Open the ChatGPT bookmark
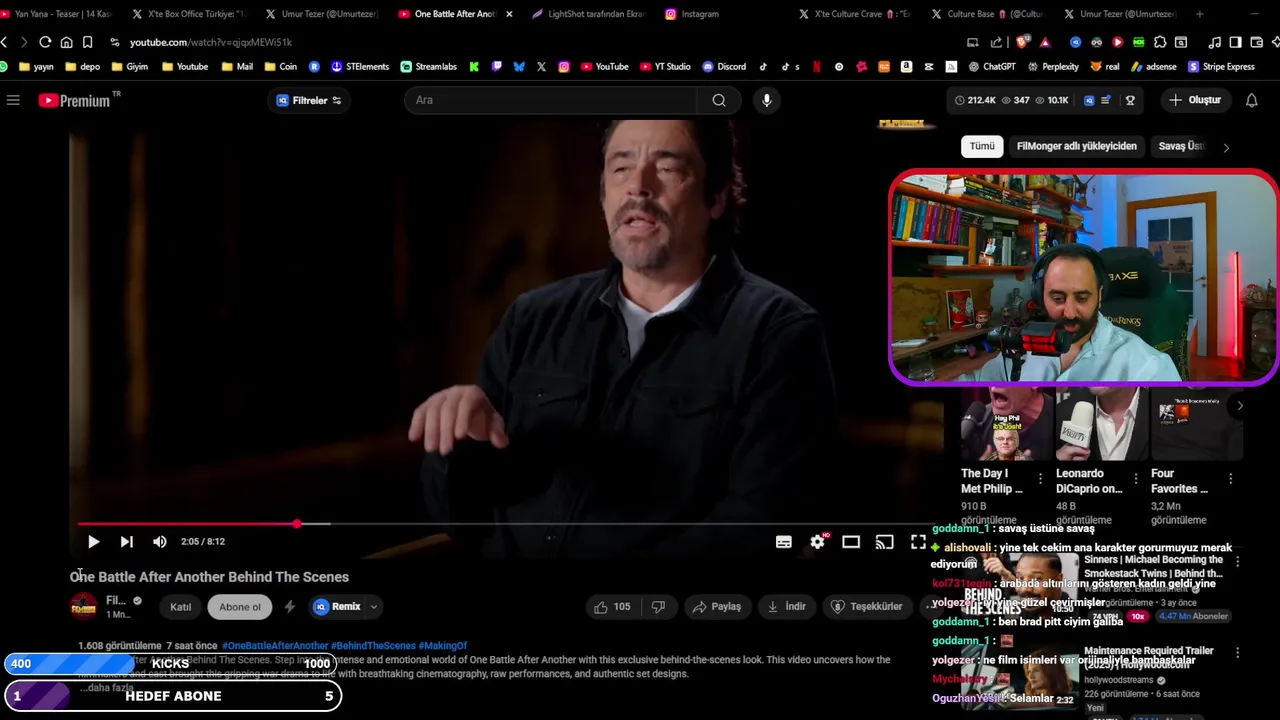This screenshot has width=1280, height=720. (x=991, y=67)
